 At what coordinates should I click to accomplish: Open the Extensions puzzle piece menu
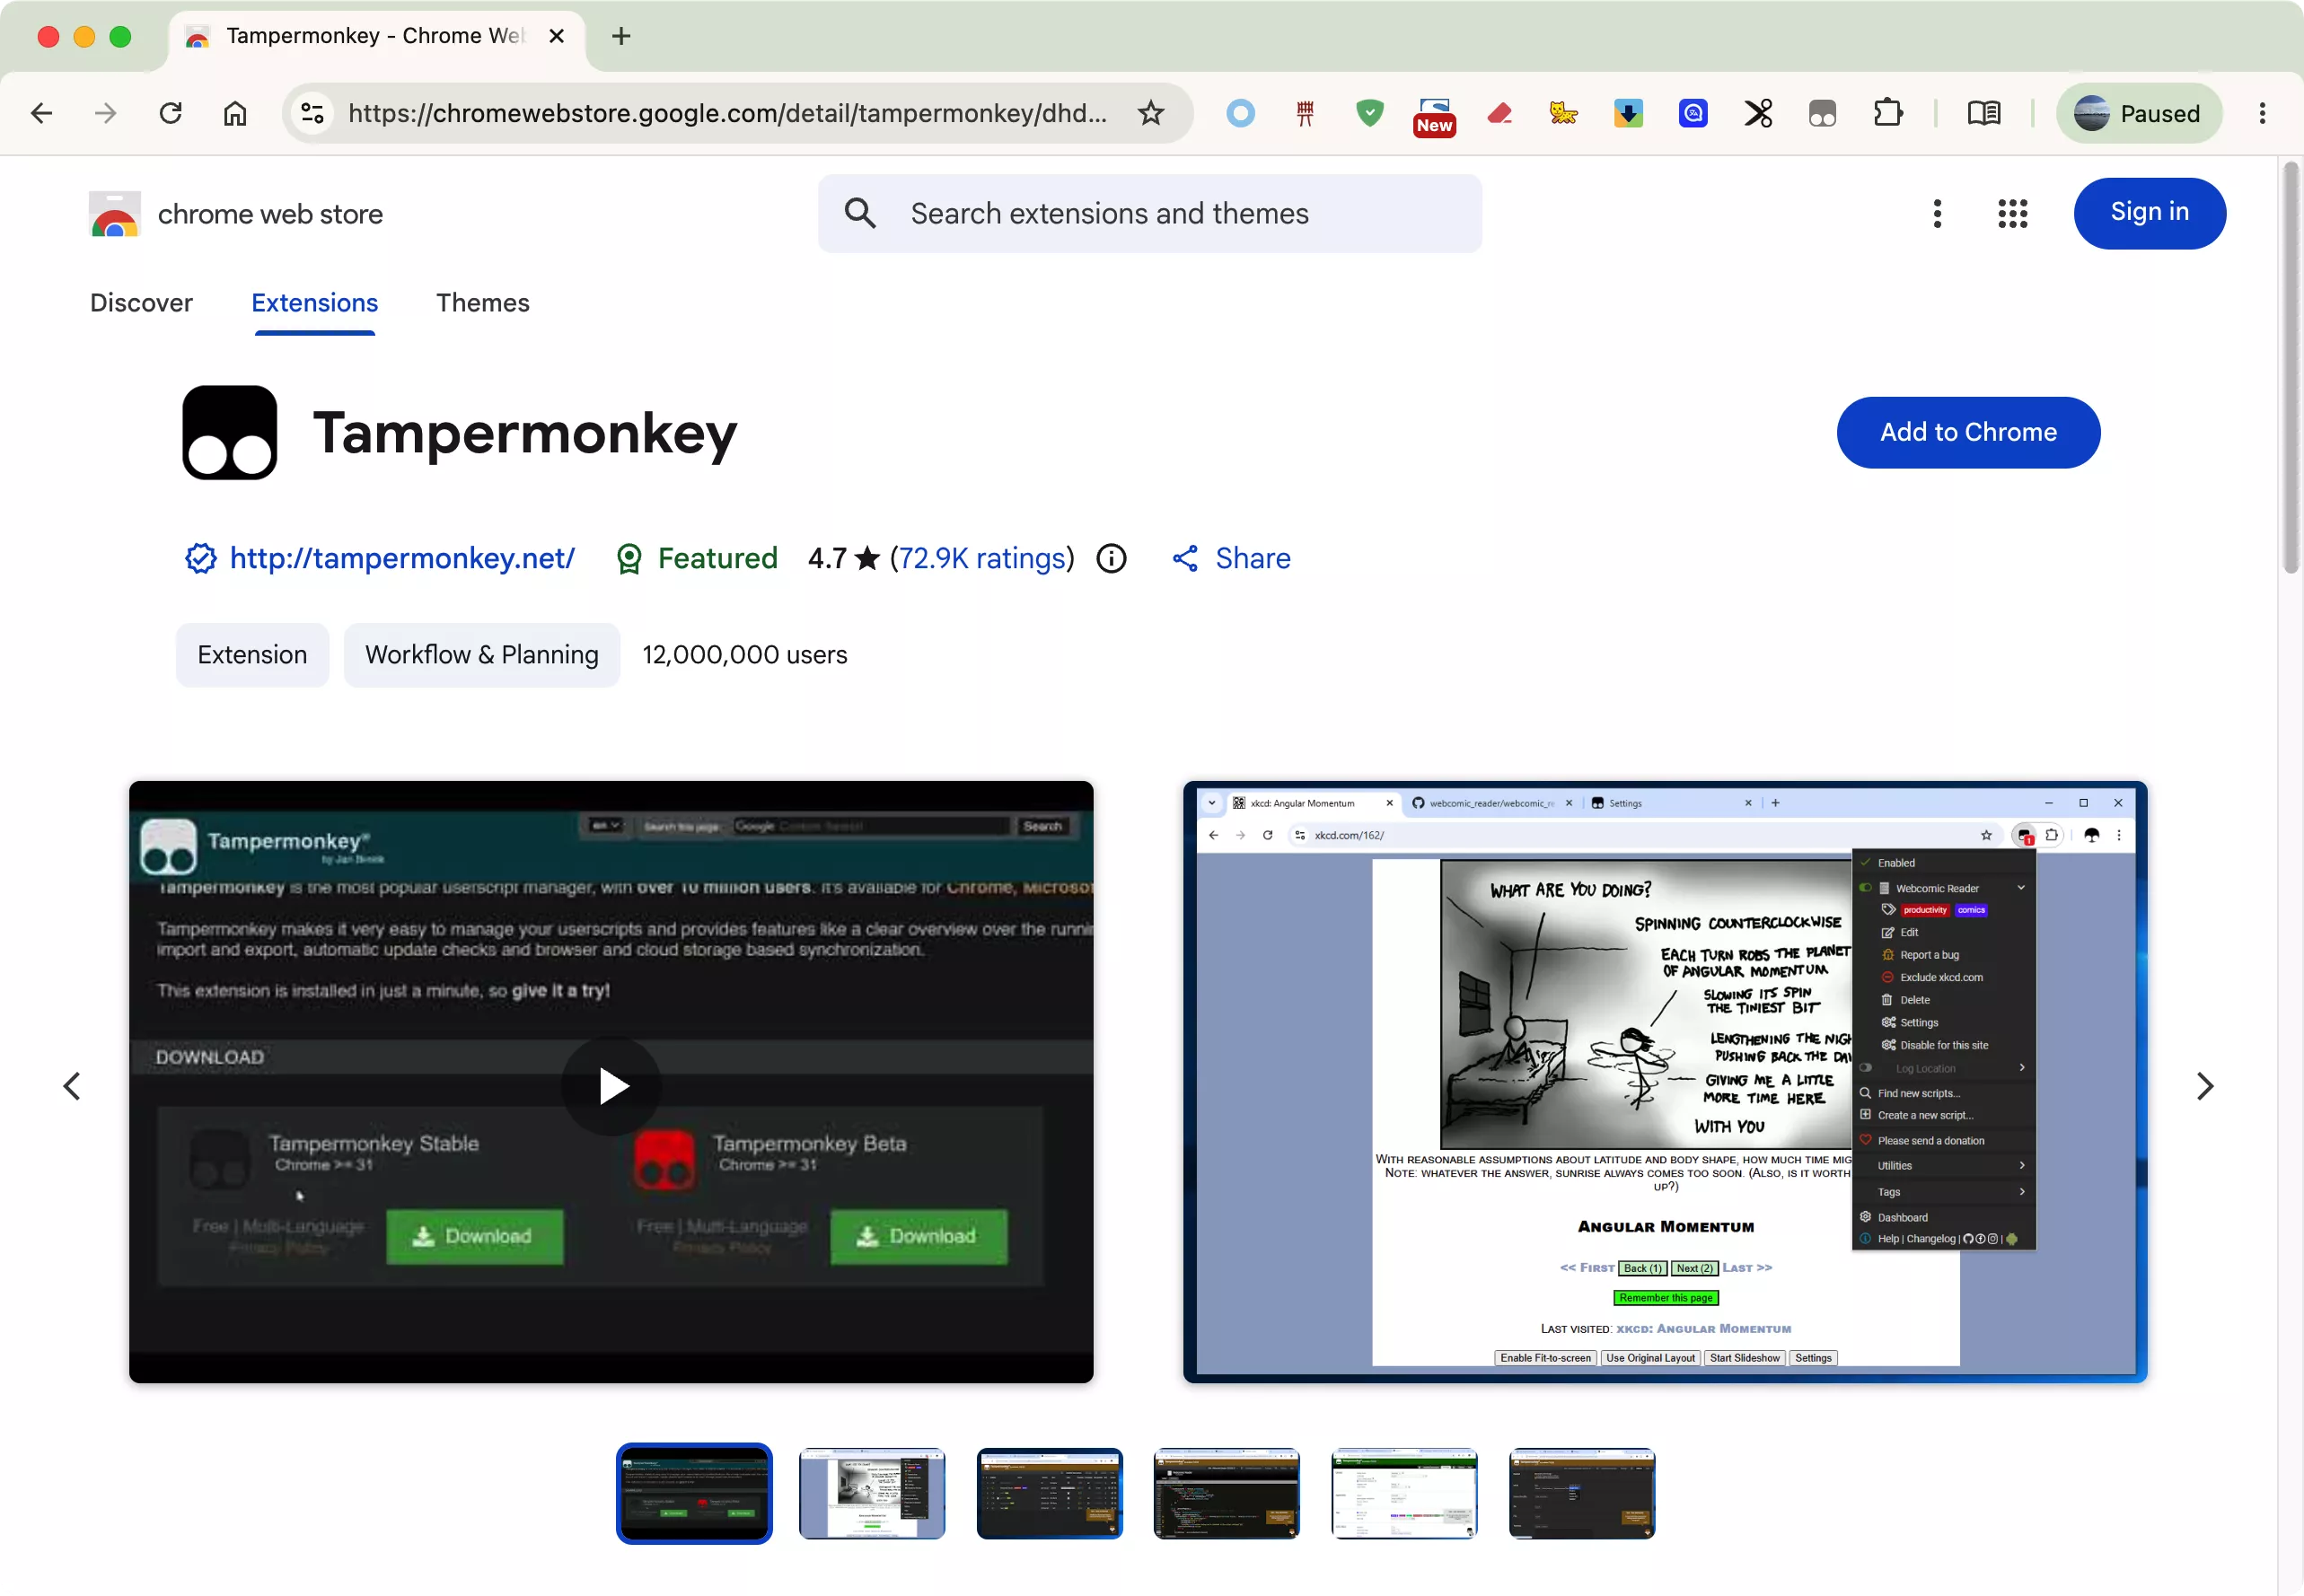(1887, 113)
